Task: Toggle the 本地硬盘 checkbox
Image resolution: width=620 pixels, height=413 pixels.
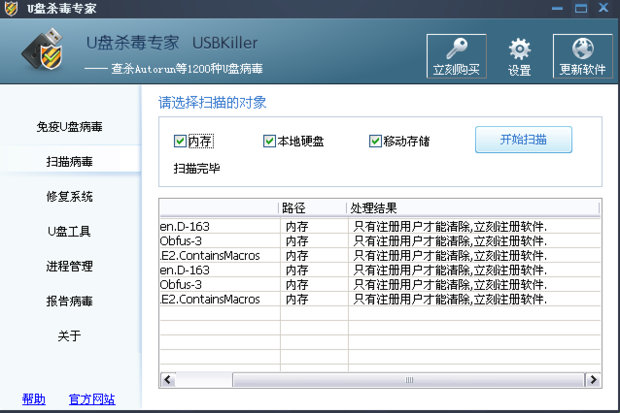Action: tap(269, 141)
